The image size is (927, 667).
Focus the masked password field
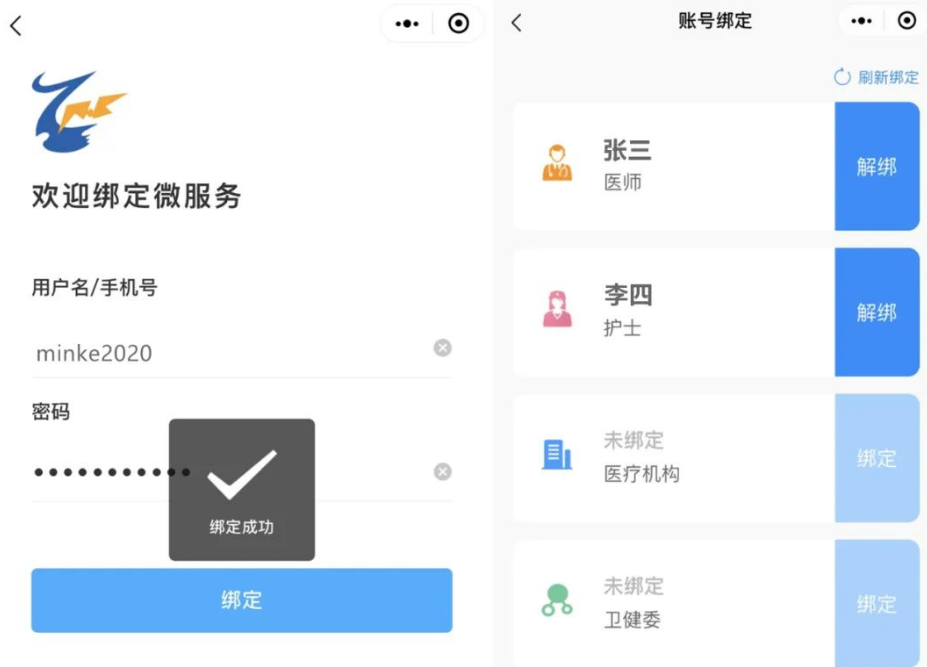(x=231, y=472)
